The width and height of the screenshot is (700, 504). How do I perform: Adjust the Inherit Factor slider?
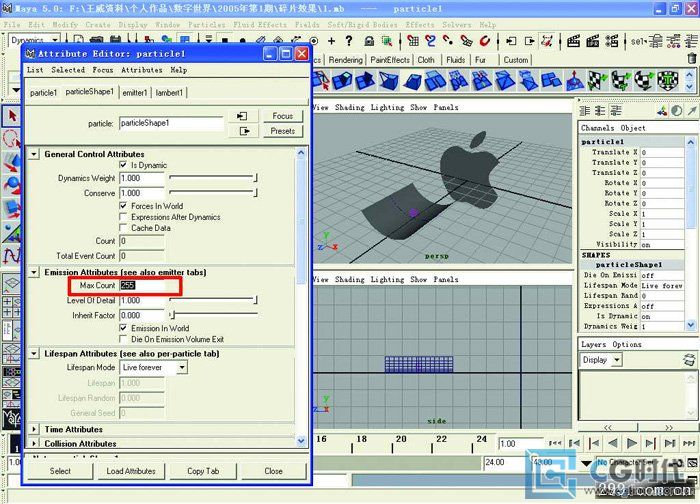tap(213, 315)
